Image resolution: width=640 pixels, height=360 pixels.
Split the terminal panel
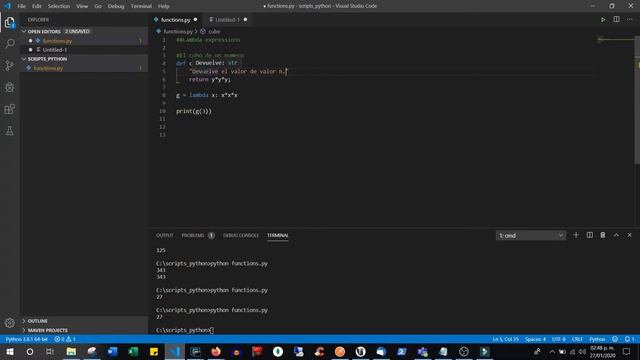click(589, 235)
